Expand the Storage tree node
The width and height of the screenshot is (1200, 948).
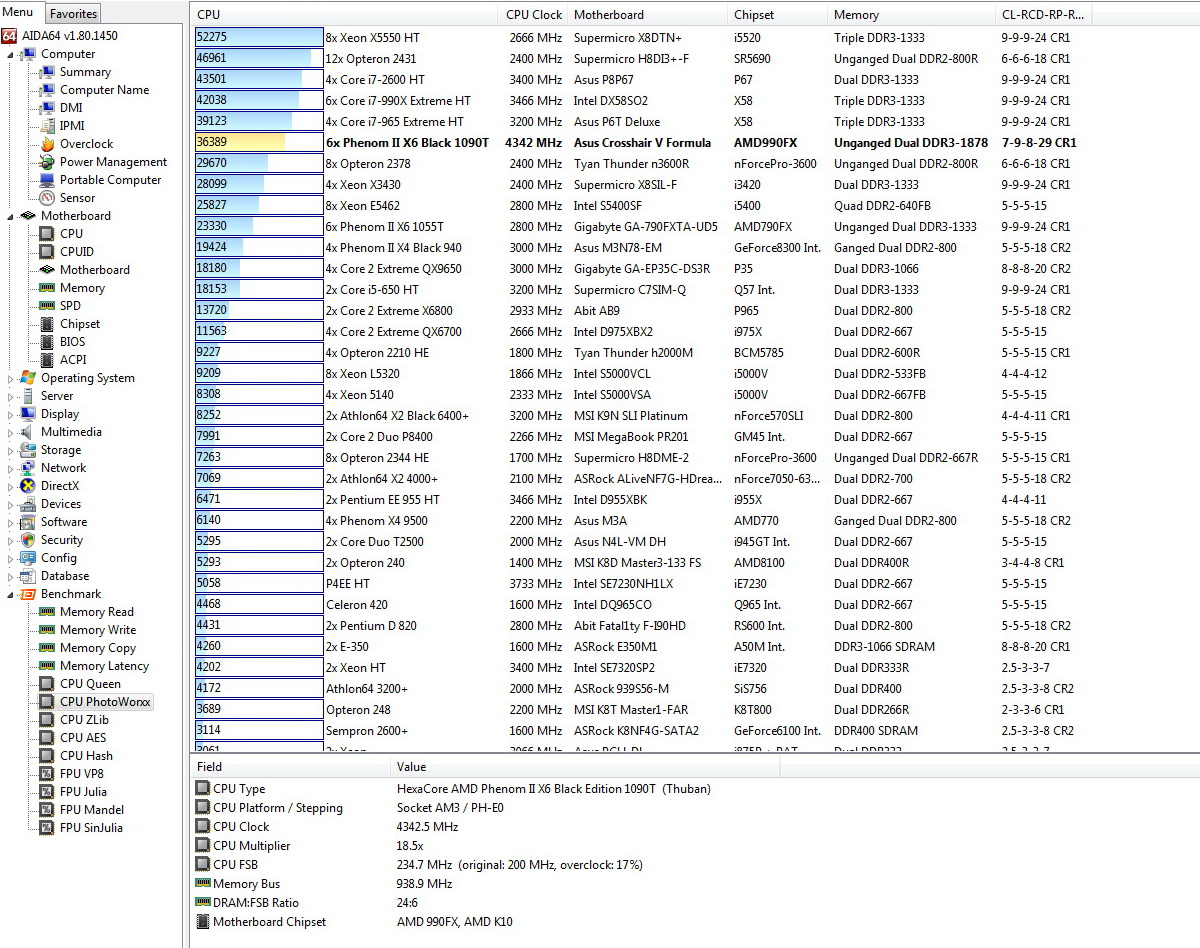pyautogui.click(x=11, y=450)
